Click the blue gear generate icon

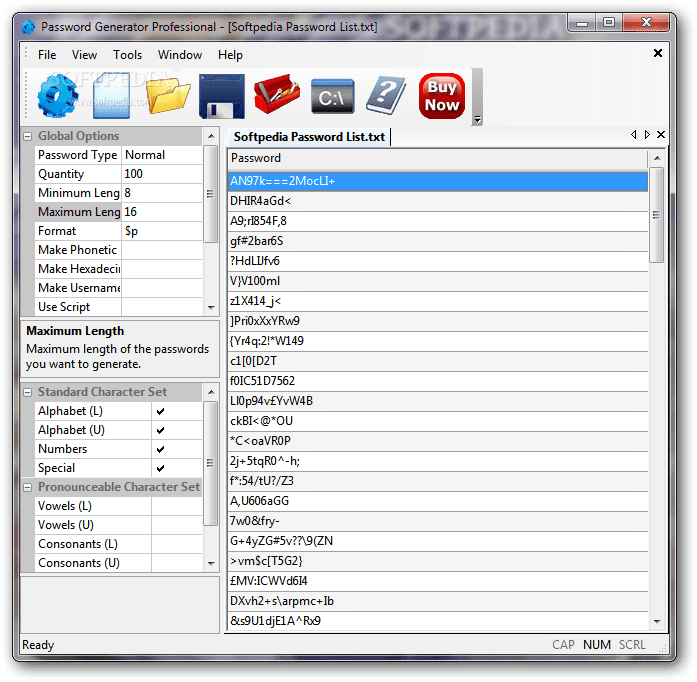click(x=57, y=96)
